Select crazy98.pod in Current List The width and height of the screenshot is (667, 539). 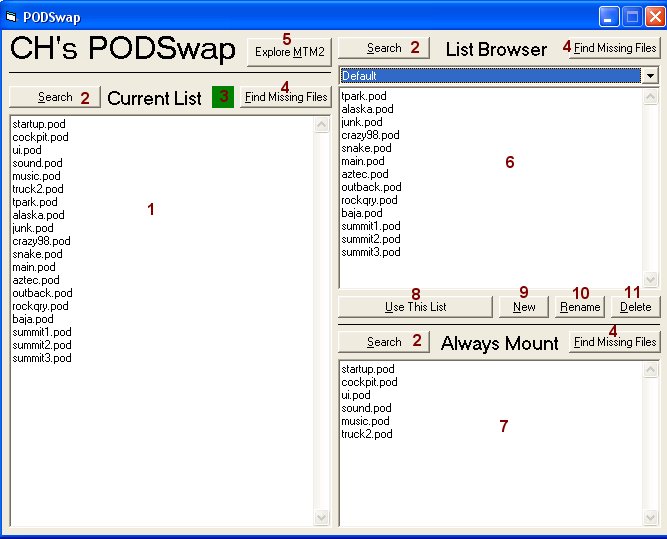[x=41, y=241]
